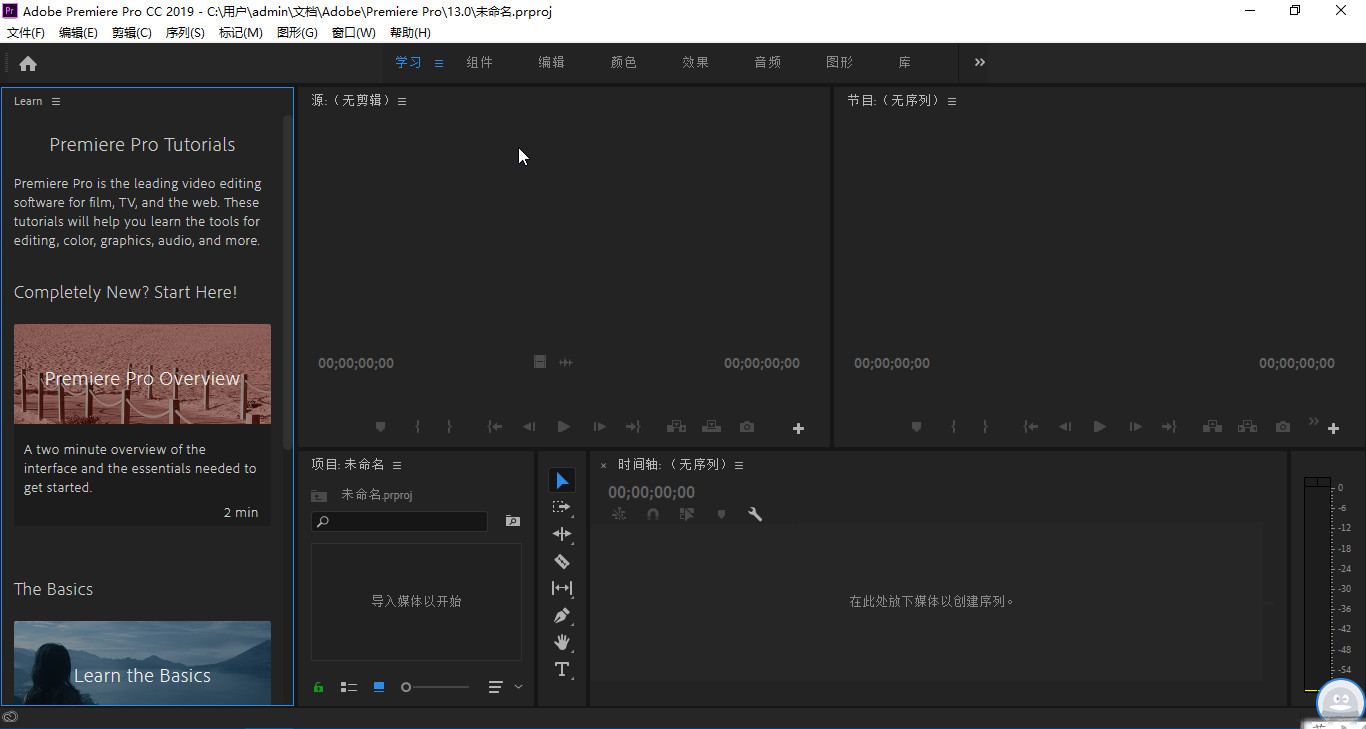Select the Ripple Edit tool

pyautogui.click(x=562, y=534)
